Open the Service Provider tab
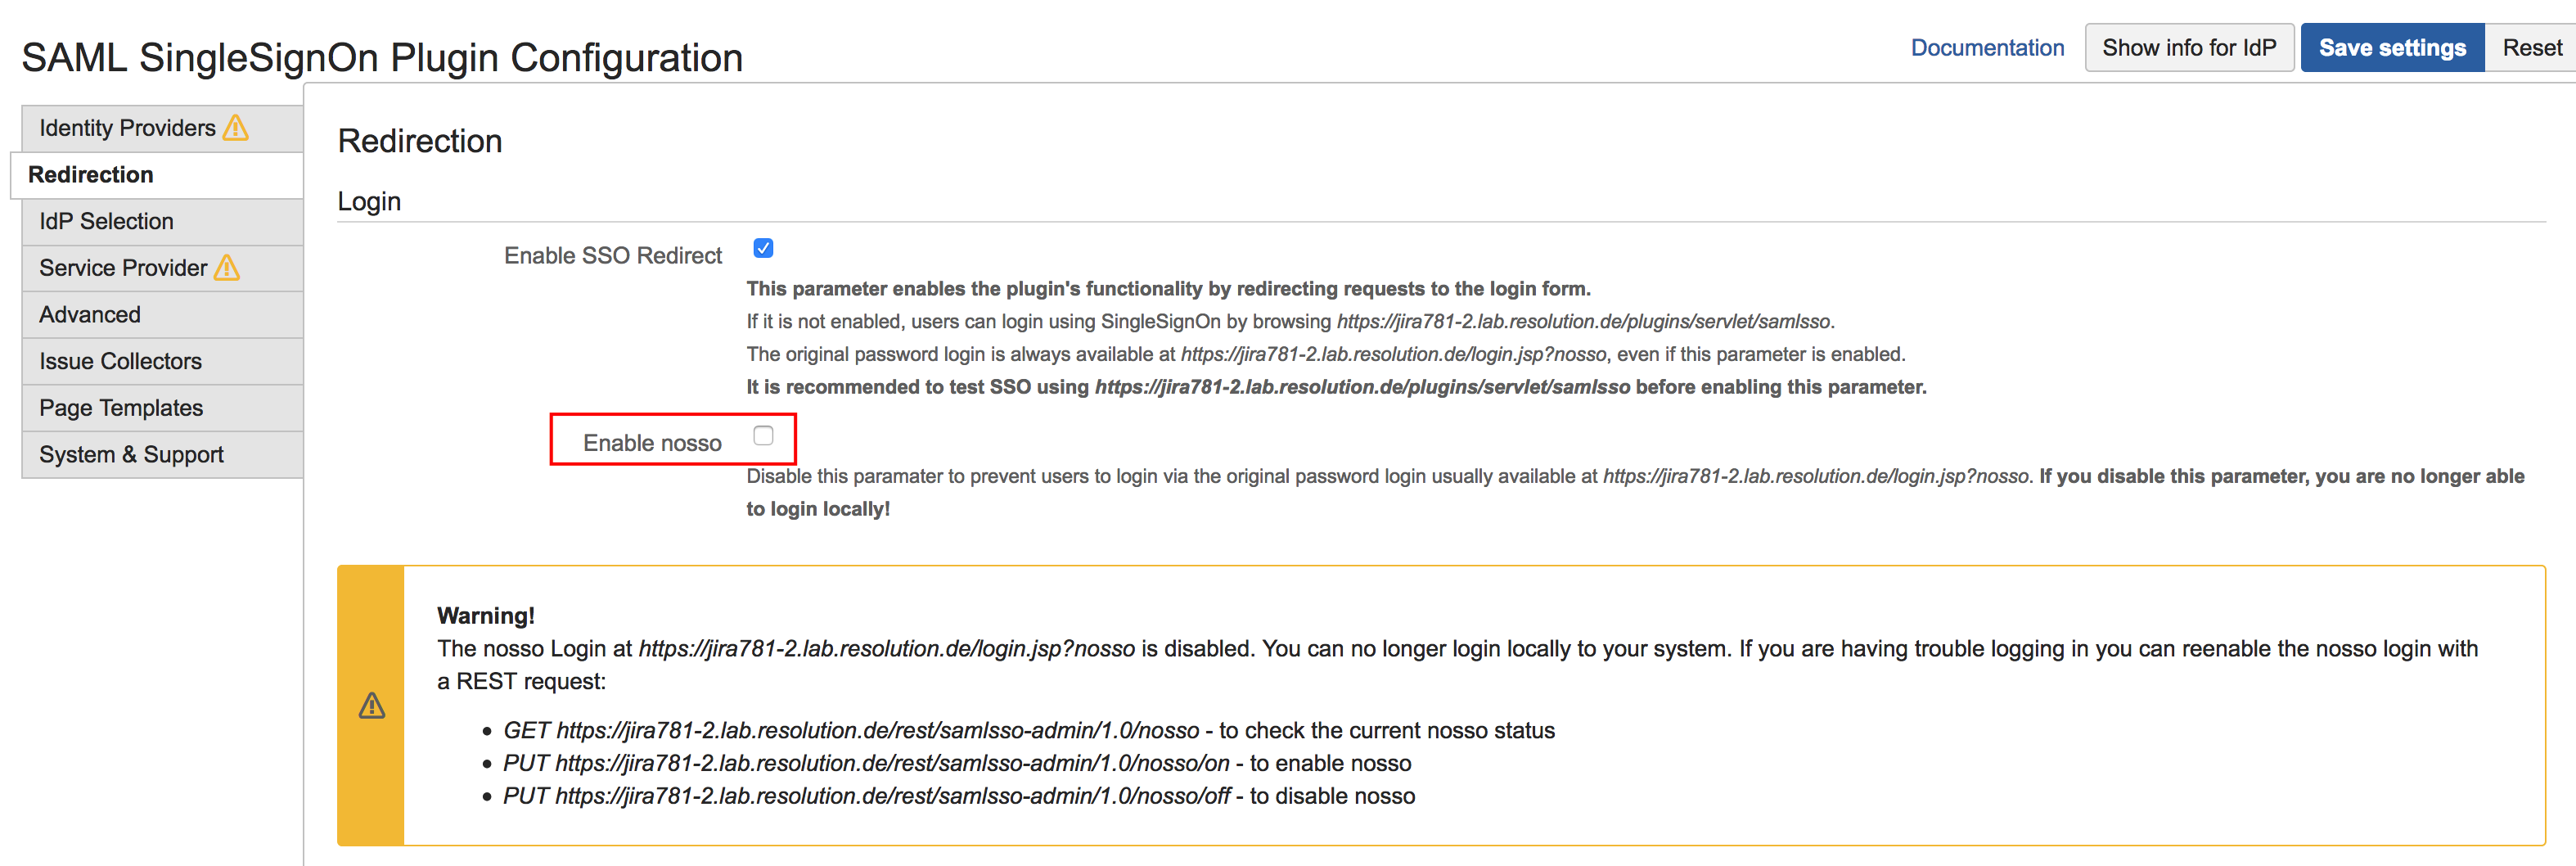The height and width of the screenshot is (866, 2576). click(122, 268)
